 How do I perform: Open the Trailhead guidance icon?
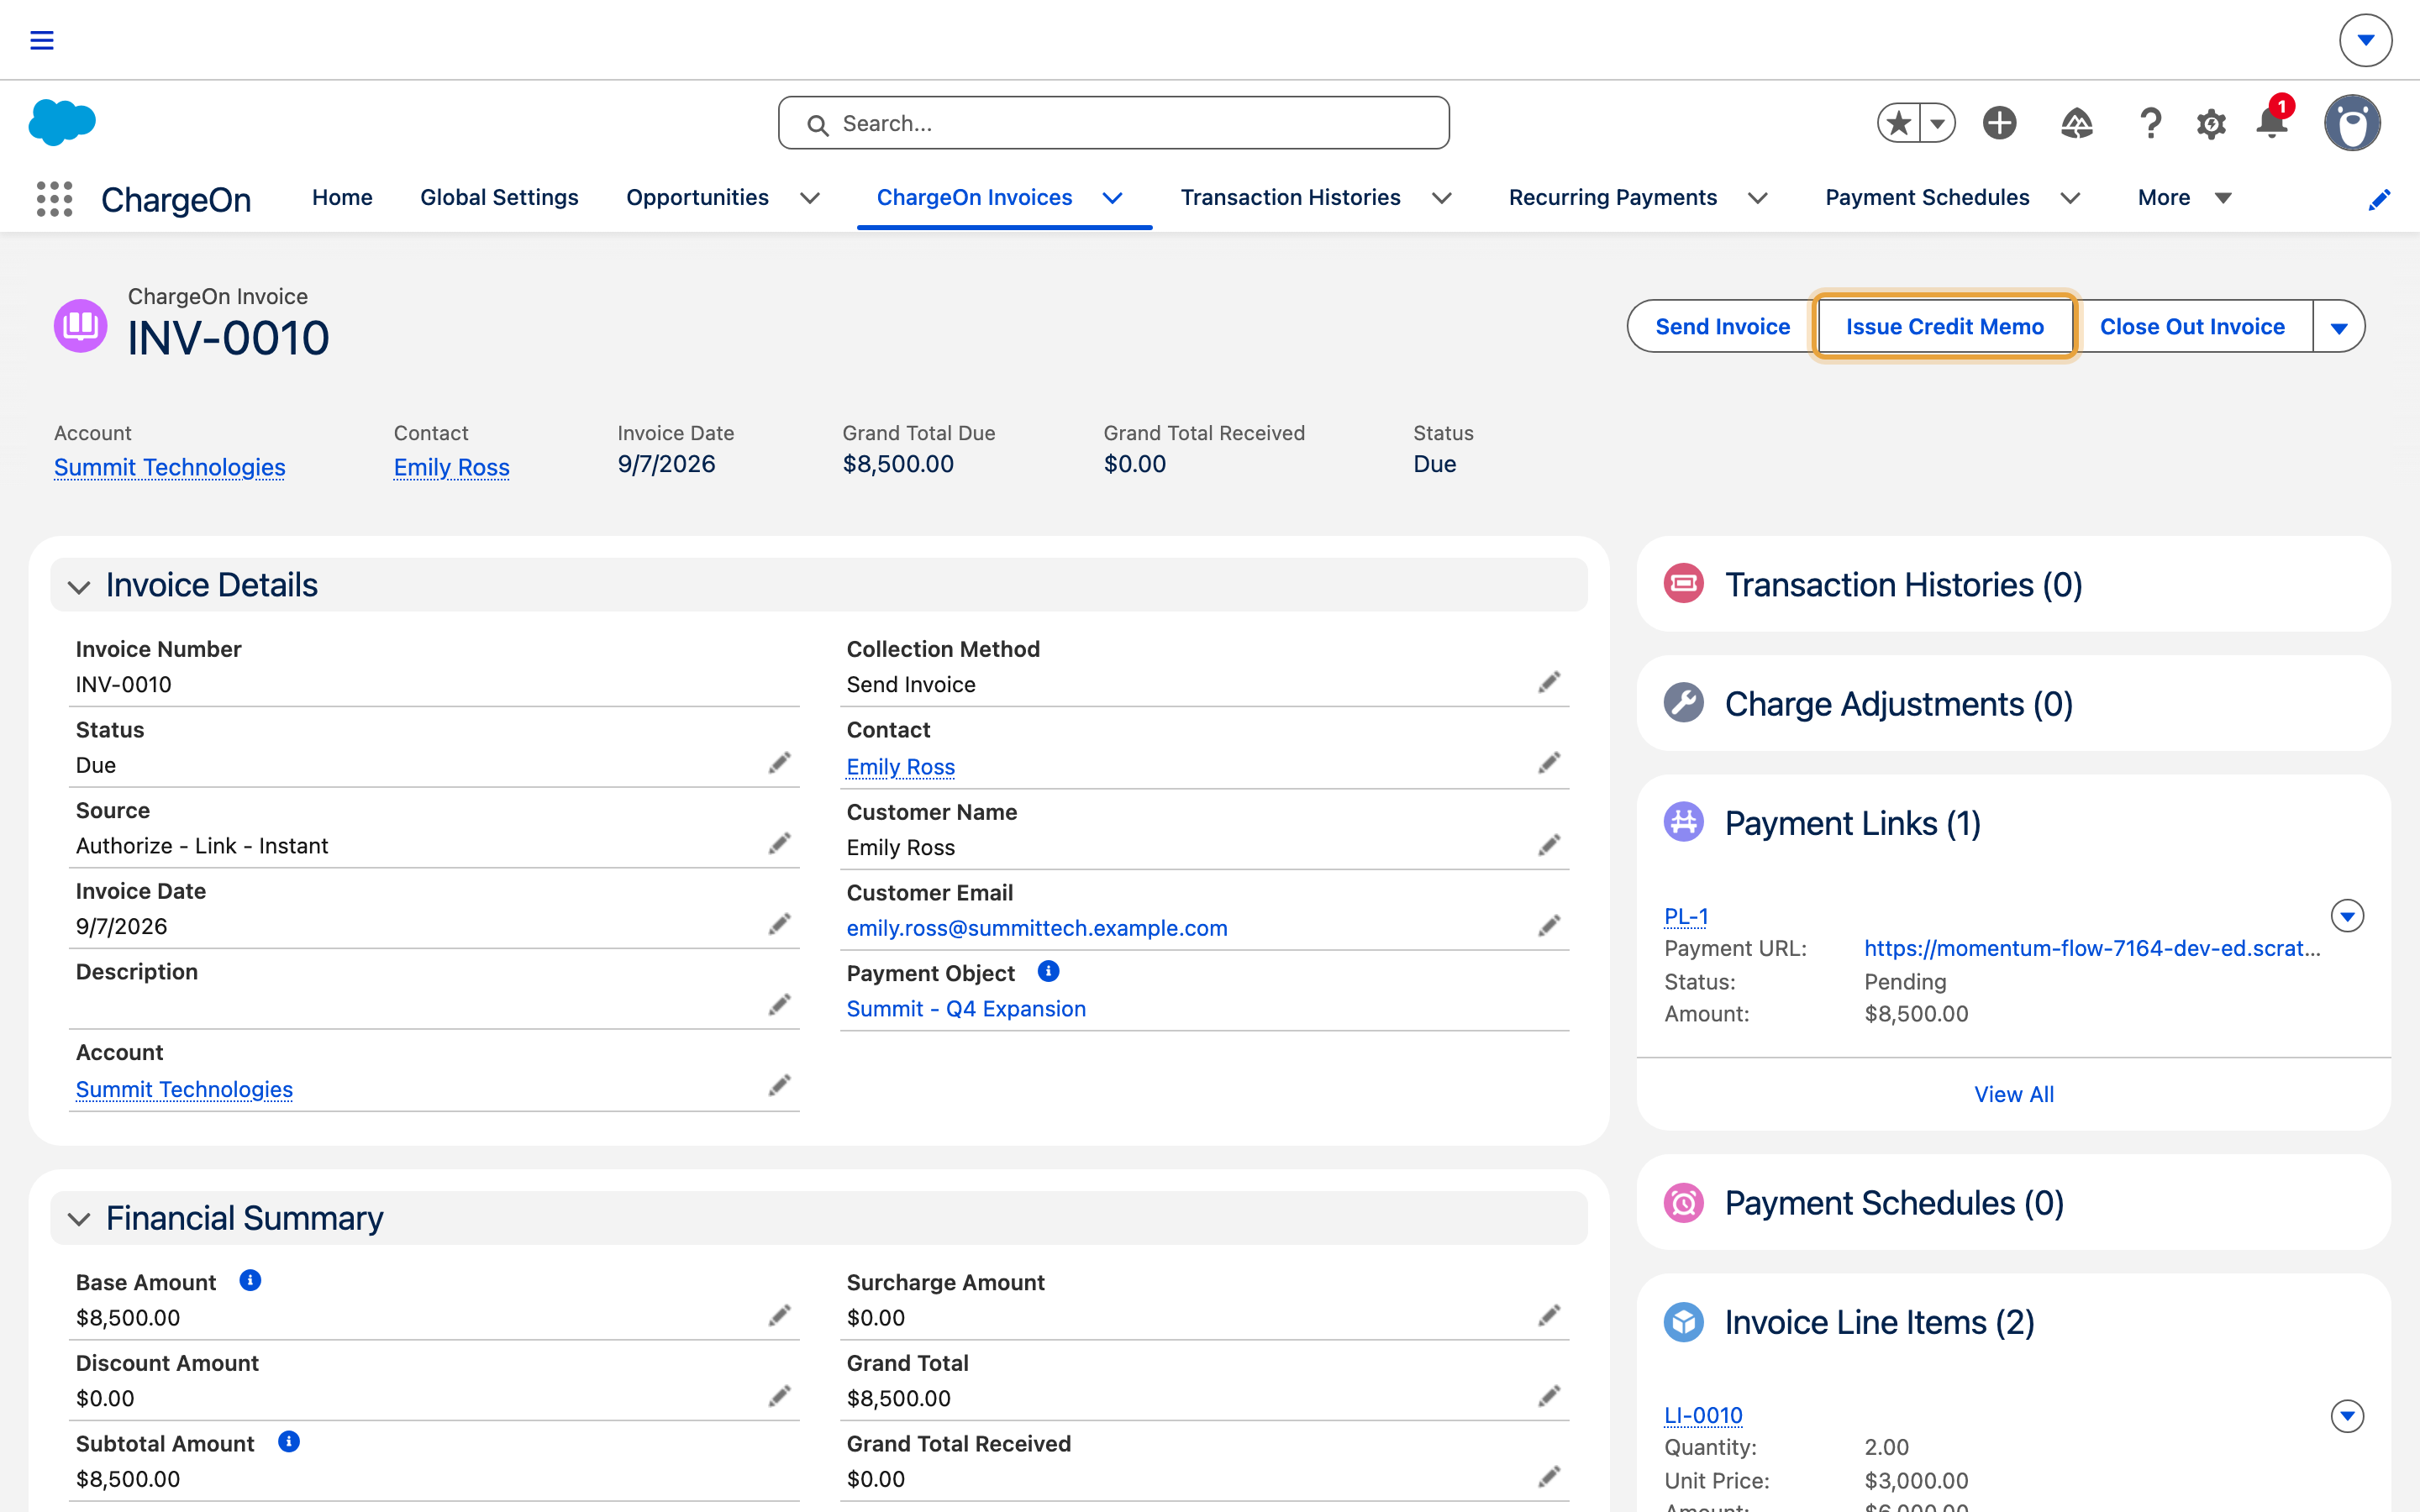(x=2077, y=123)
